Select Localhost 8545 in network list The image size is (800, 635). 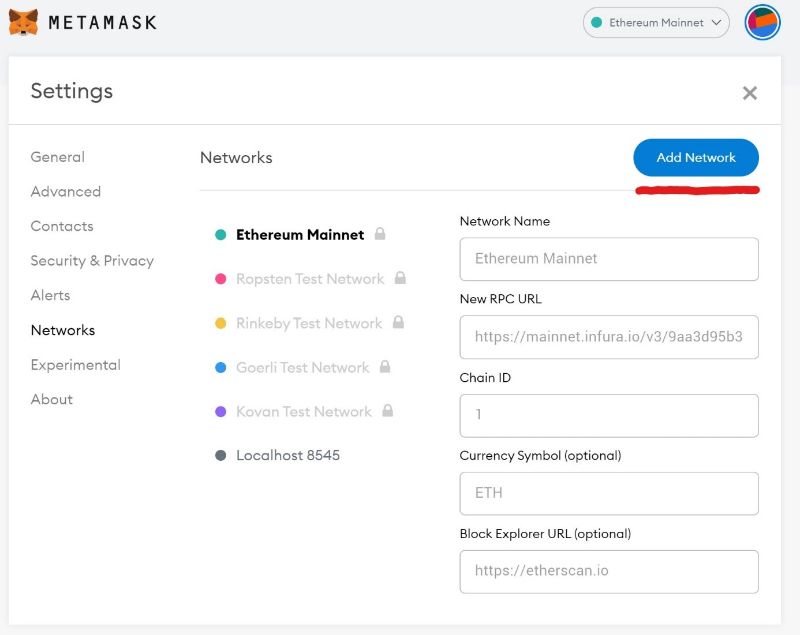tap(288, 455)
